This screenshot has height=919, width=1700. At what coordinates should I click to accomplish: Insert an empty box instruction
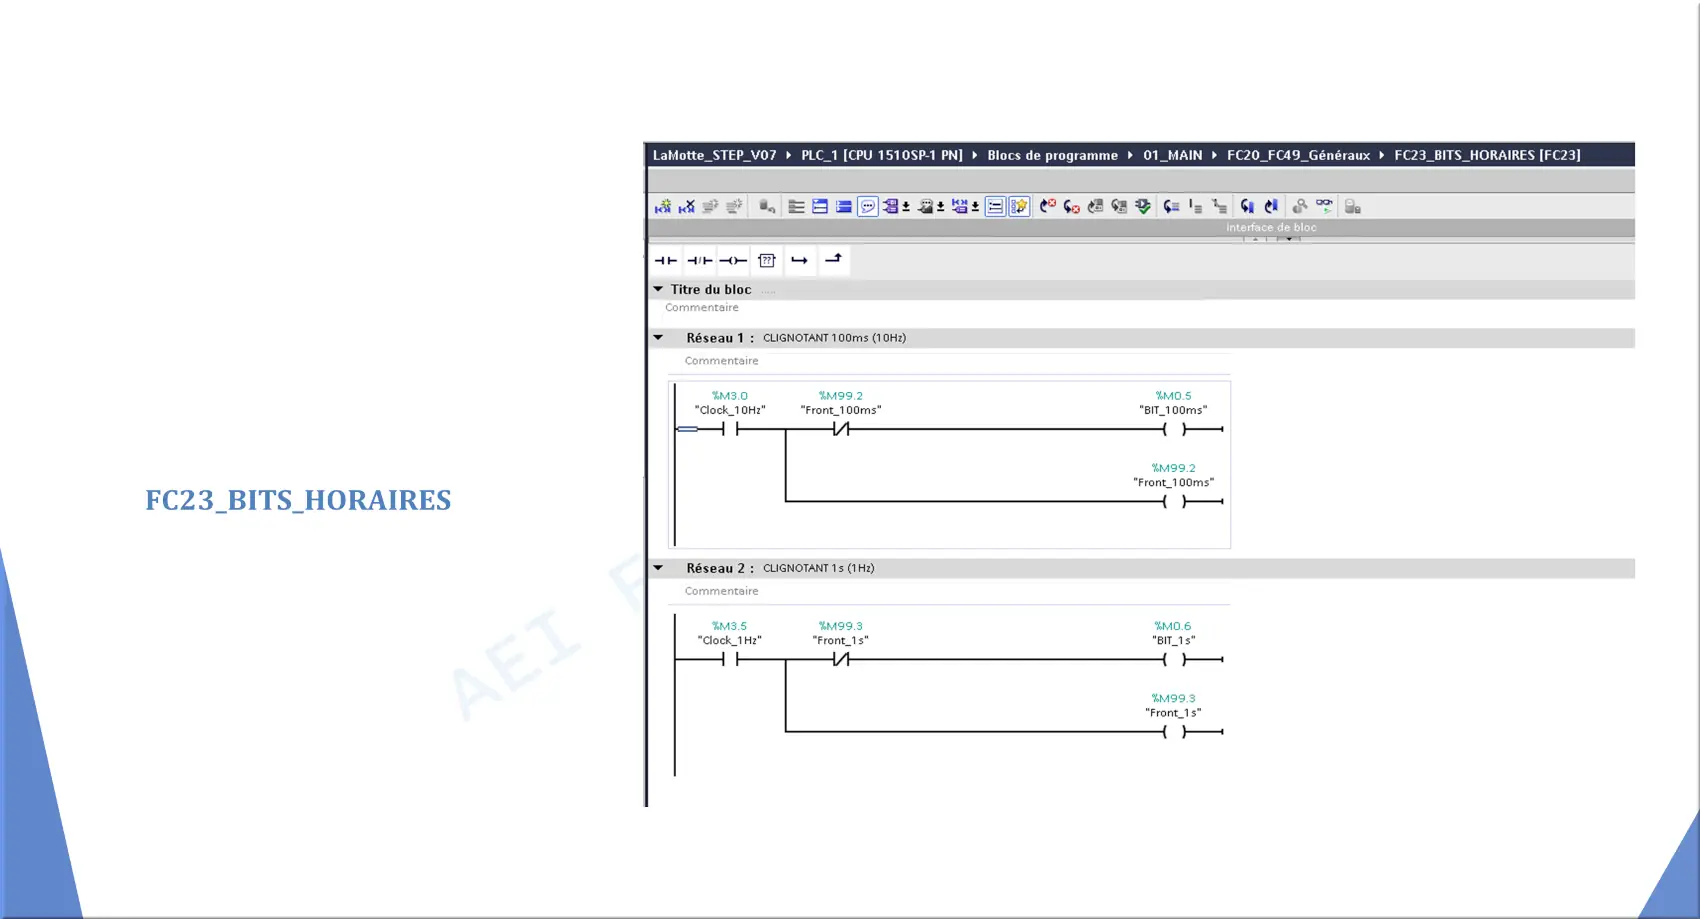[767, 261]
